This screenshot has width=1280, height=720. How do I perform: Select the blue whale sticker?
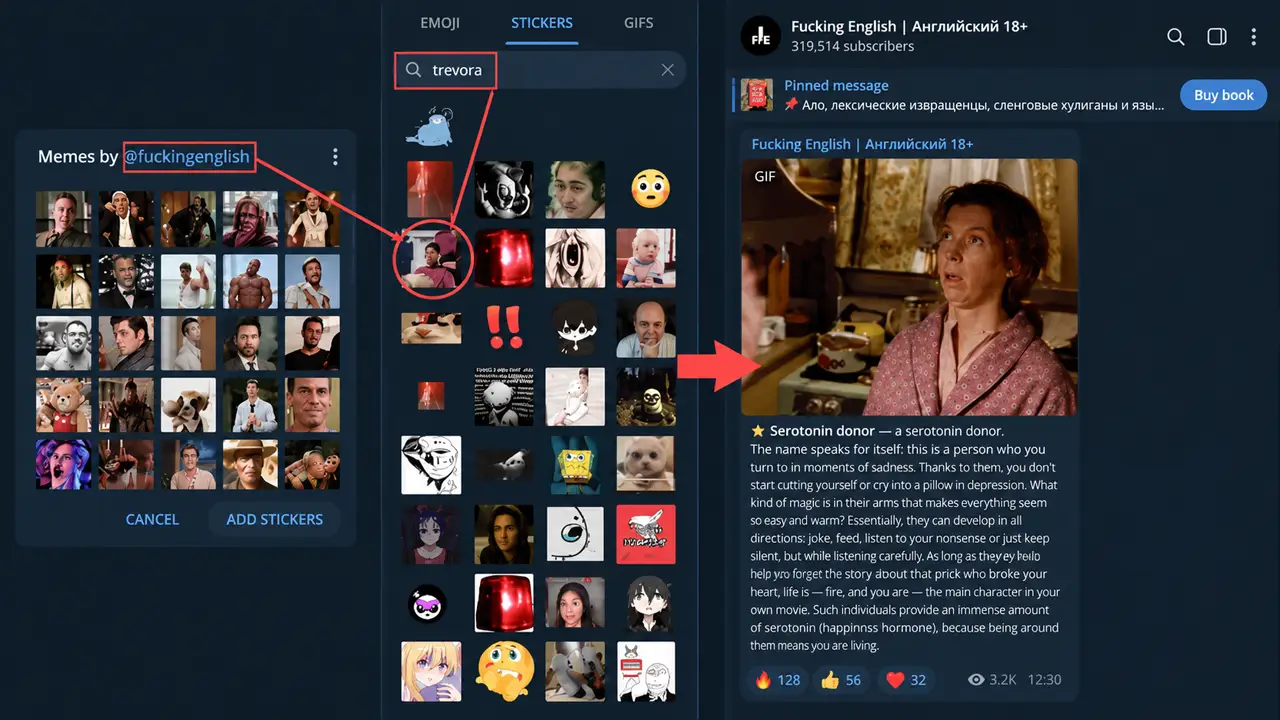tap(431, 126)
